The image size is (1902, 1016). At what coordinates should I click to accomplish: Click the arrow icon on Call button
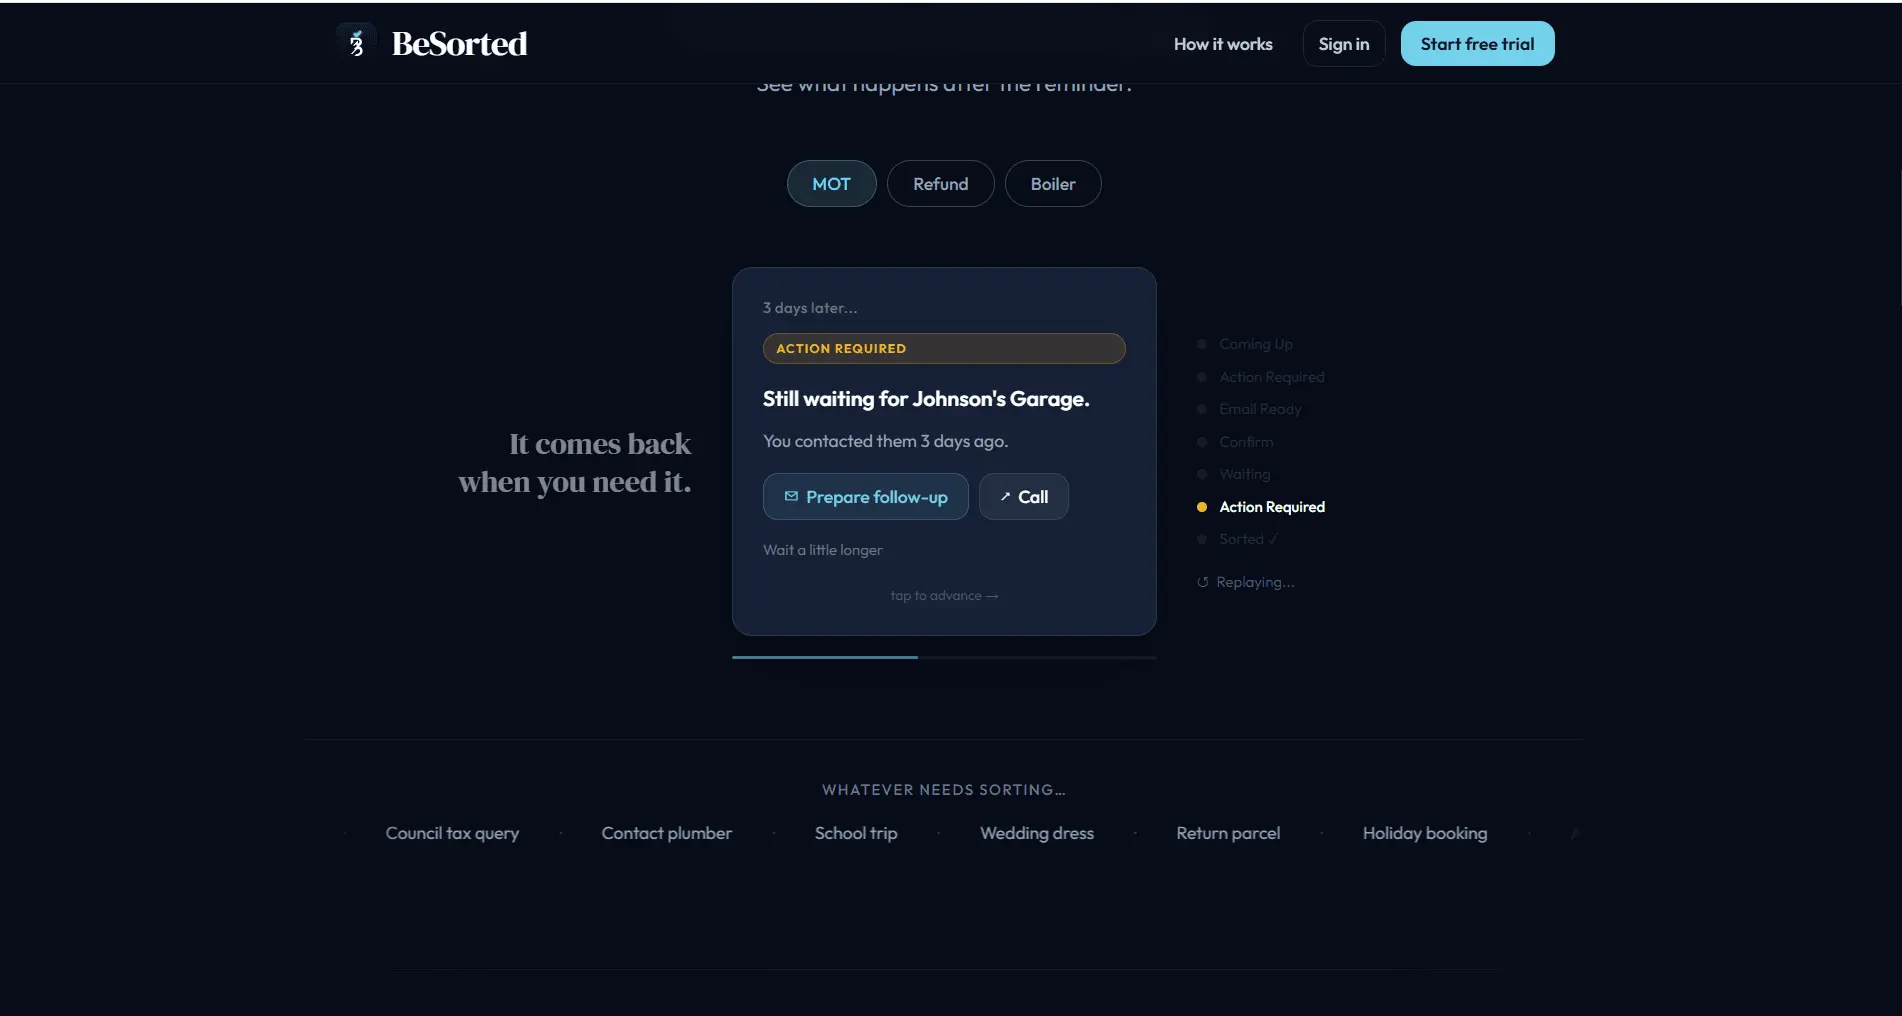(1005, 496)
